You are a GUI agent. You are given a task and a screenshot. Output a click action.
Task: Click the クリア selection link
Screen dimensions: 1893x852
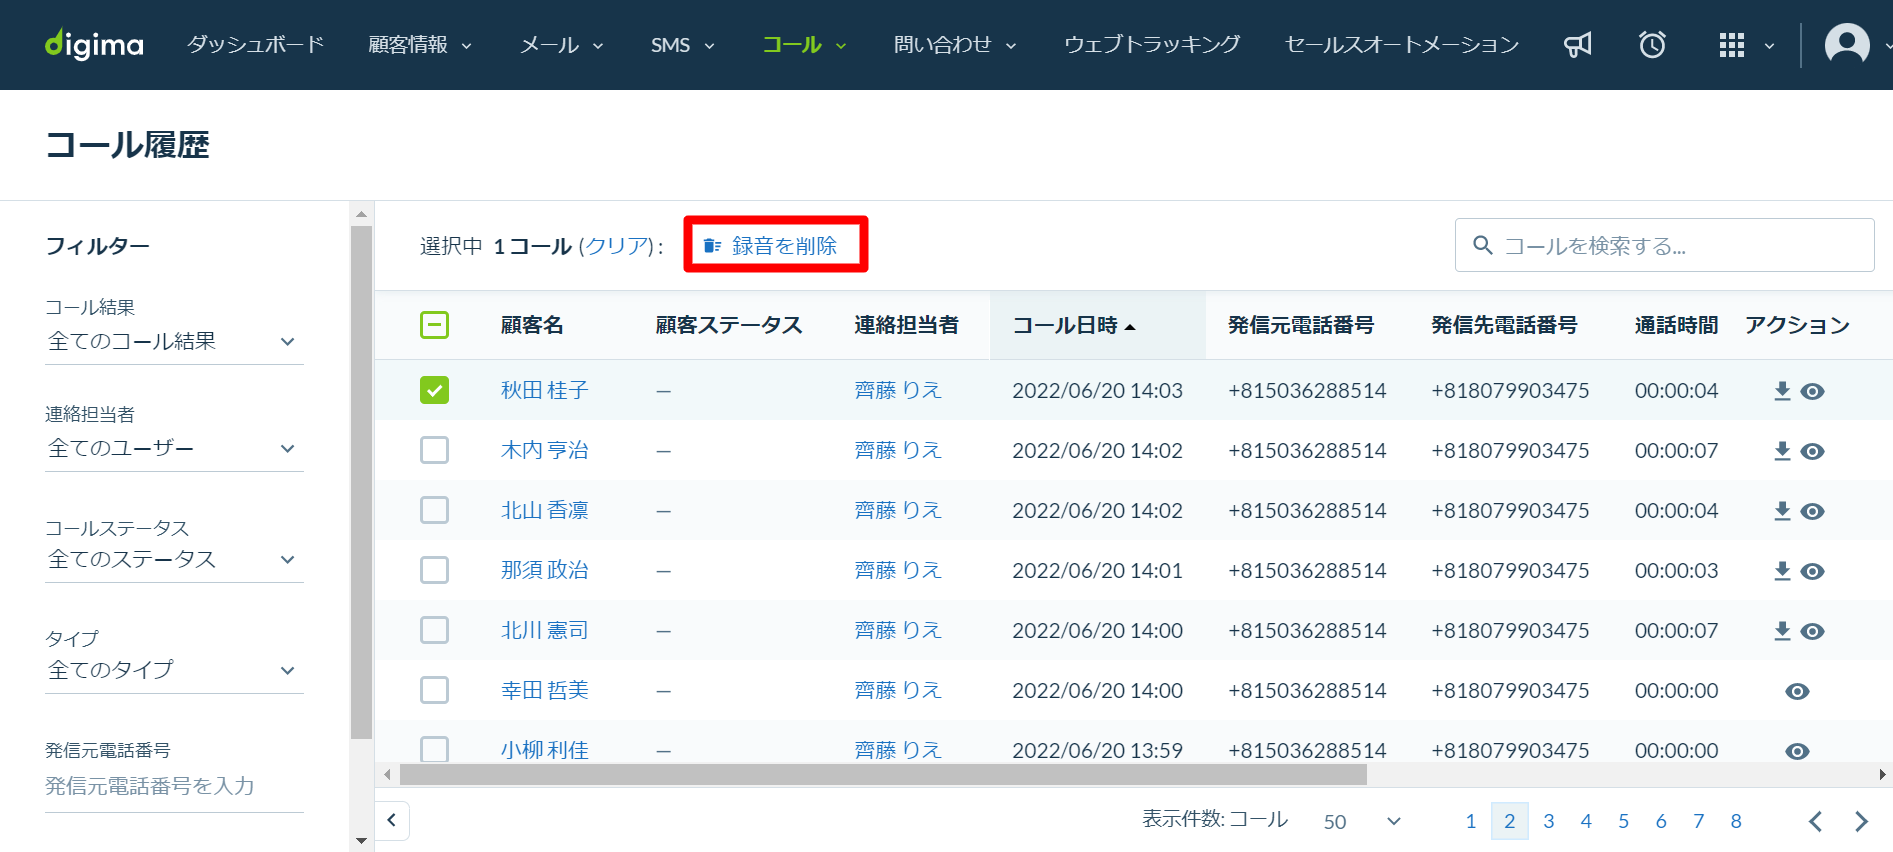(617, 246)
